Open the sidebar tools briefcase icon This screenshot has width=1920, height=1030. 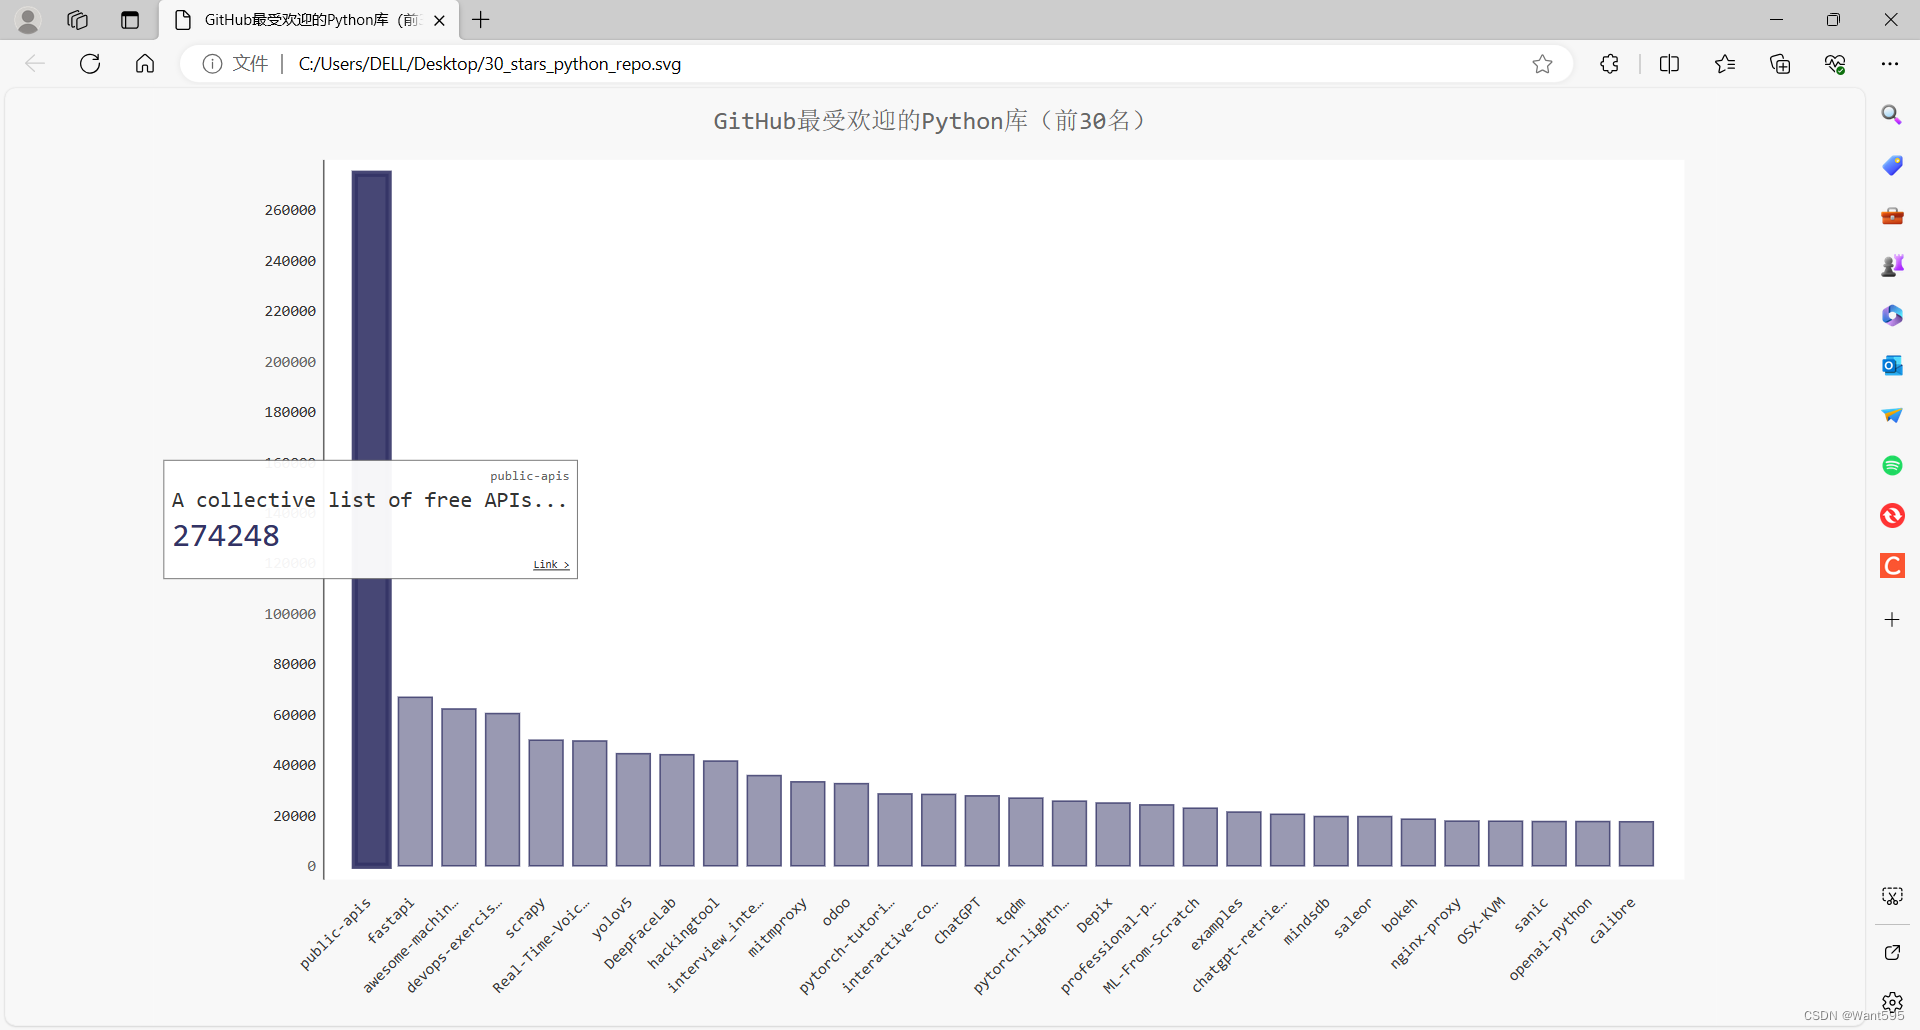tap(1892, 215)
